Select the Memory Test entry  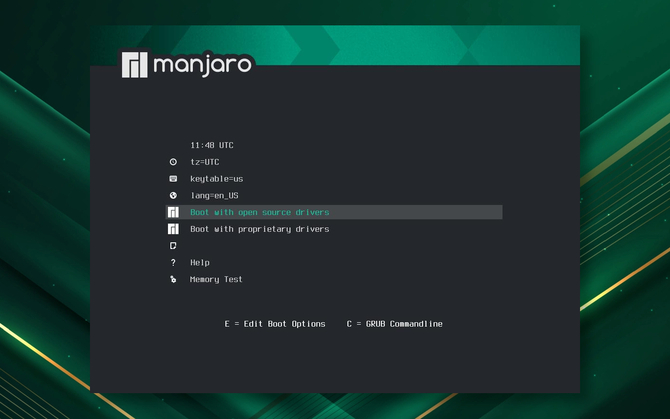[216, 279]
